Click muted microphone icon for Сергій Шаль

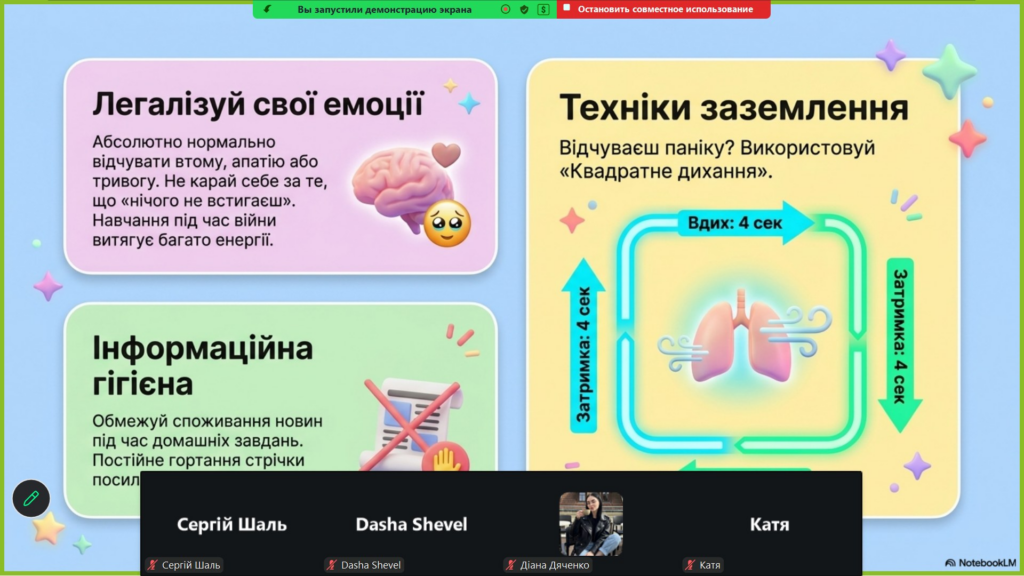(153, 565)
